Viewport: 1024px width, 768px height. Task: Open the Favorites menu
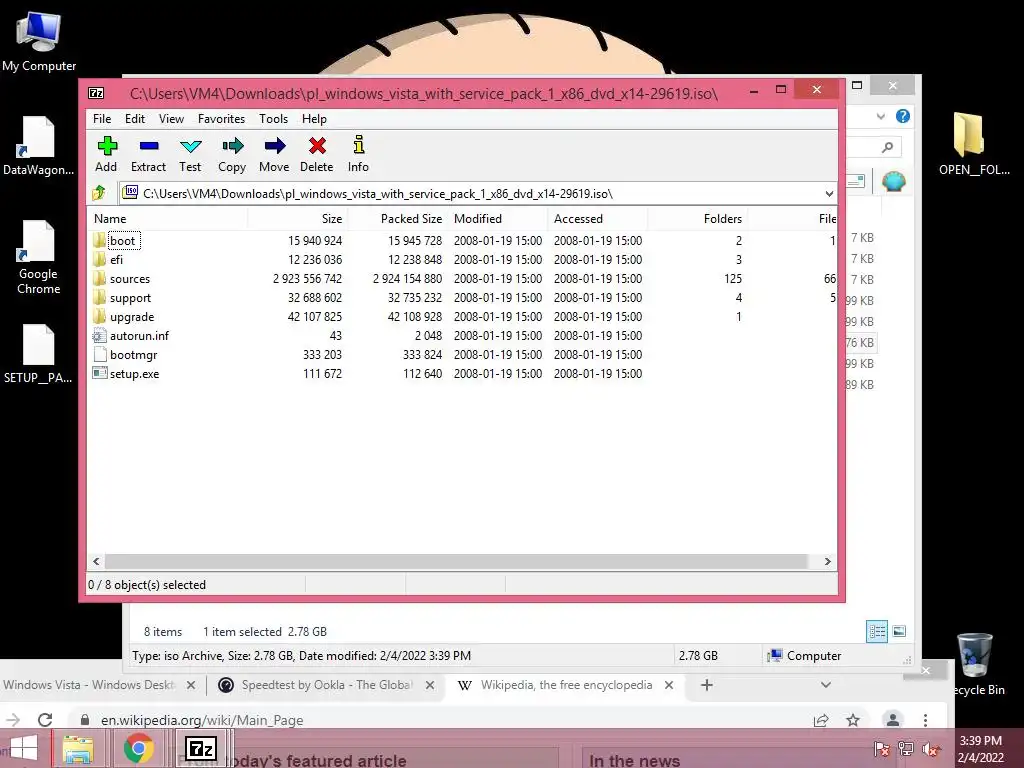click(x=221, y=119)
